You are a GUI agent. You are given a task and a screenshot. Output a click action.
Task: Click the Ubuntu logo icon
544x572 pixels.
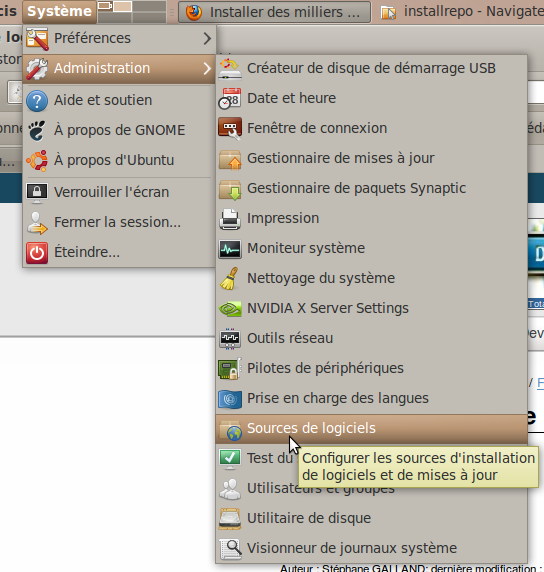point(37,161)
